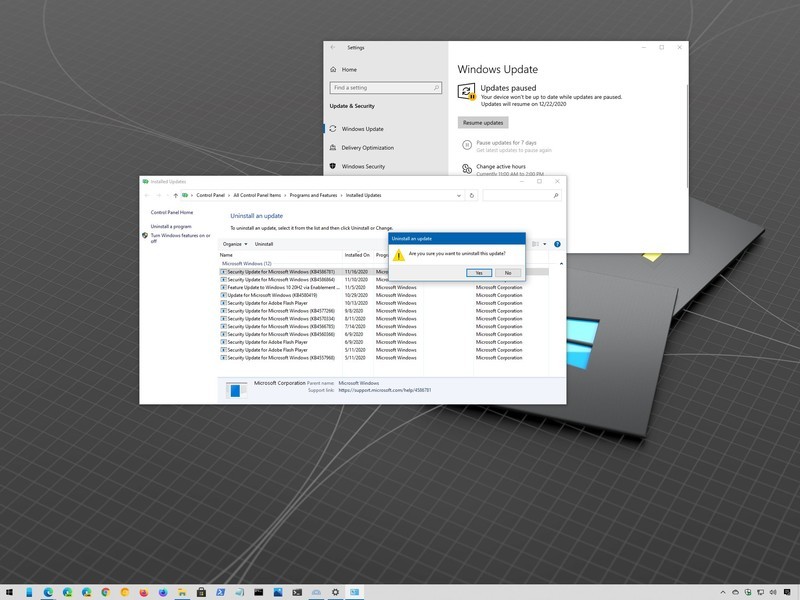Sort by the Installed On column header
This screenshot has width=800, height=600.
358,255
